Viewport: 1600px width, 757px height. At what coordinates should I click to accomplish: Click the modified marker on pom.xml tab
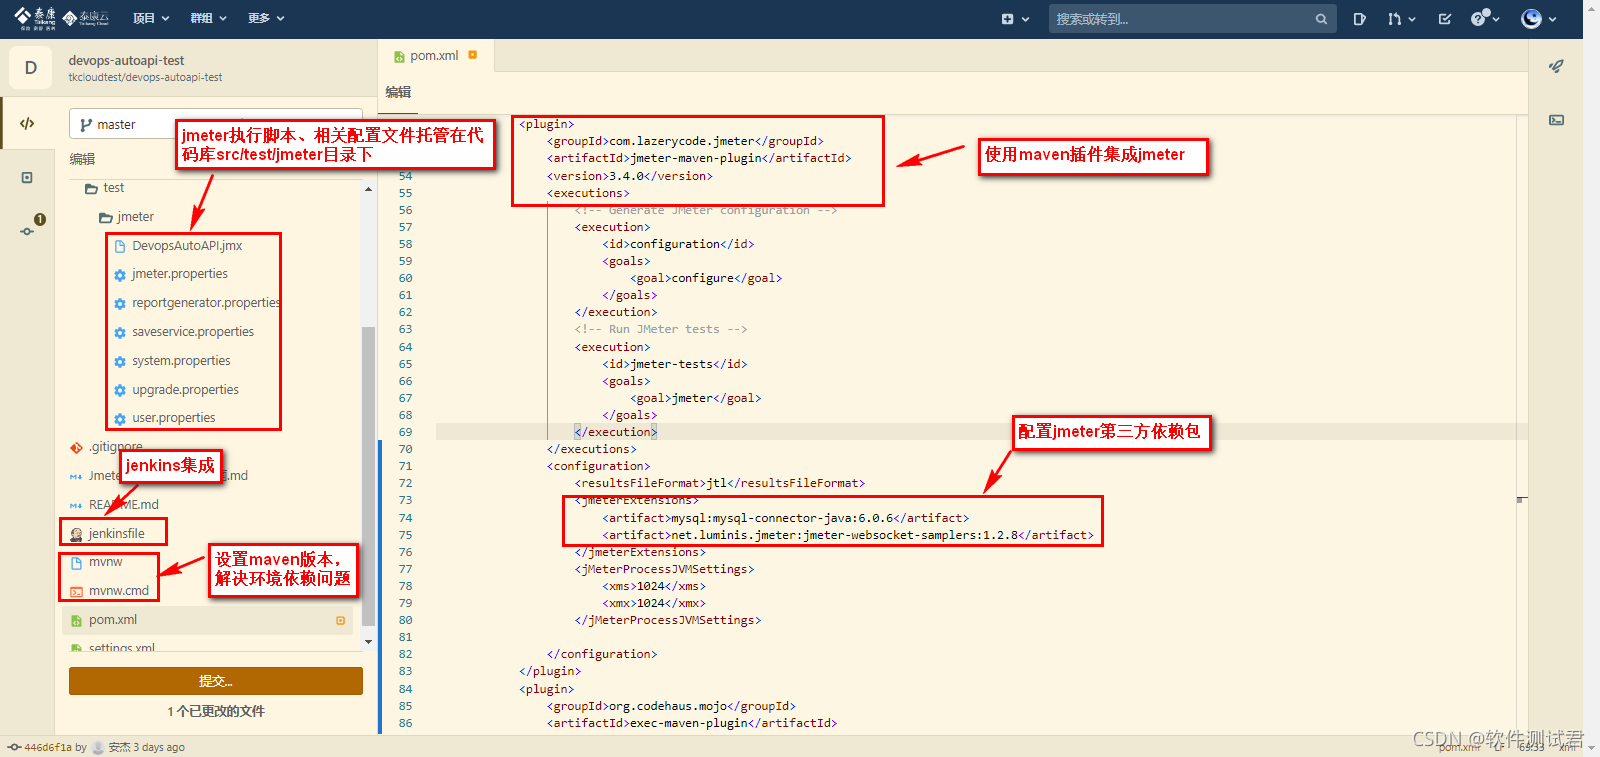click(x=473, y=55)
